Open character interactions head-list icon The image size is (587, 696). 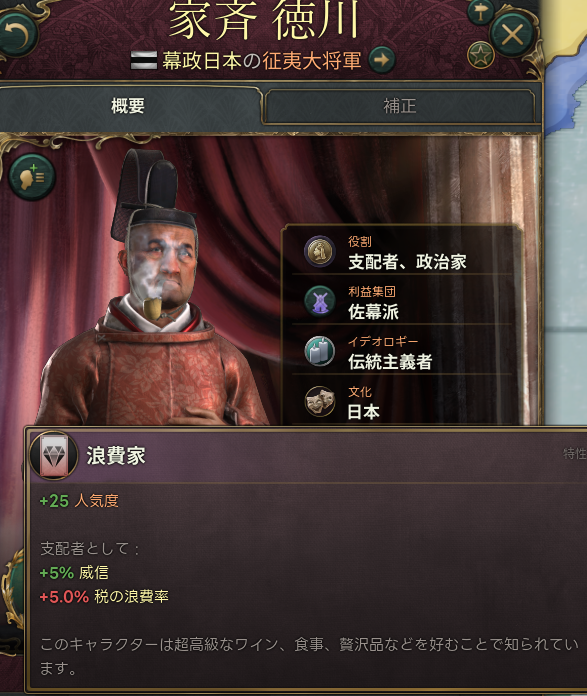click(x=32, y=177)
